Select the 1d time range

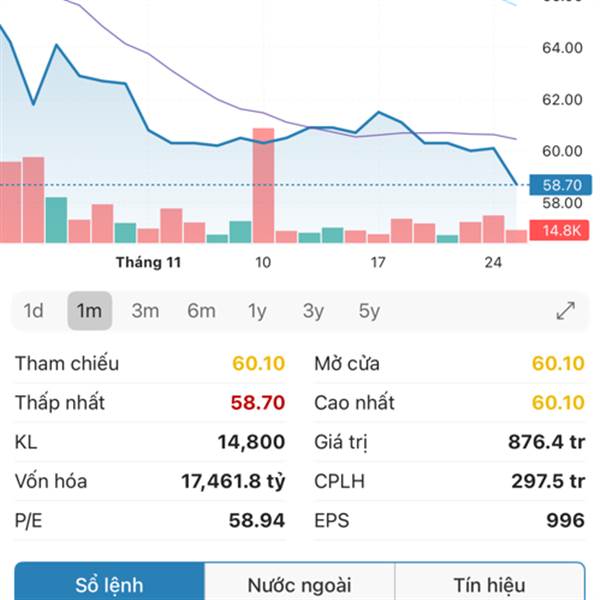click(34, 311)
